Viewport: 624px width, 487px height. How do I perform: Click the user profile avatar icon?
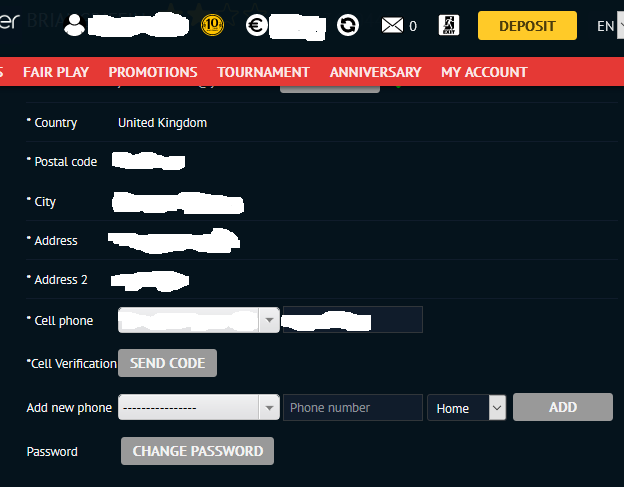pyautogui.click(x=74, y=25)
